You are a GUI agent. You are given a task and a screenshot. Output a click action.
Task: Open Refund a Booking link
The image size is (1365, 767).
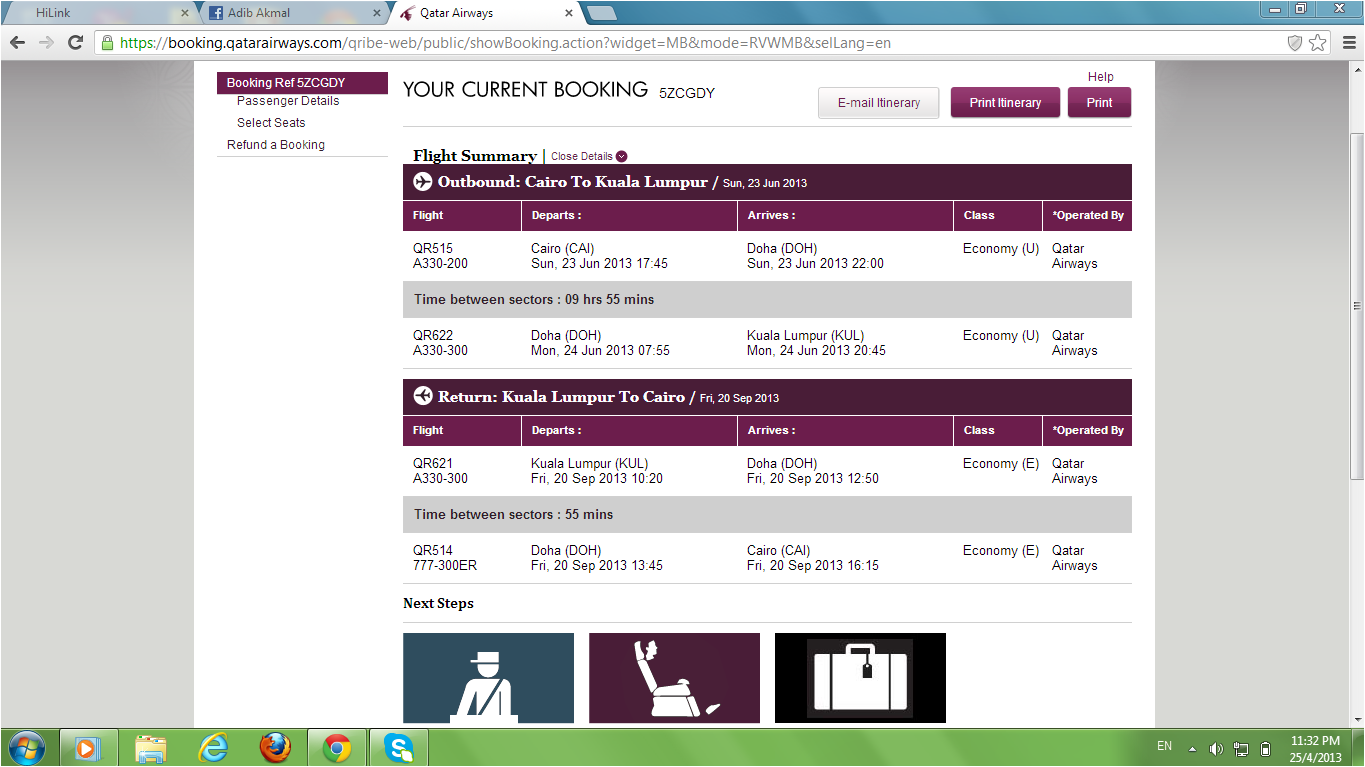tap(276, 145)
